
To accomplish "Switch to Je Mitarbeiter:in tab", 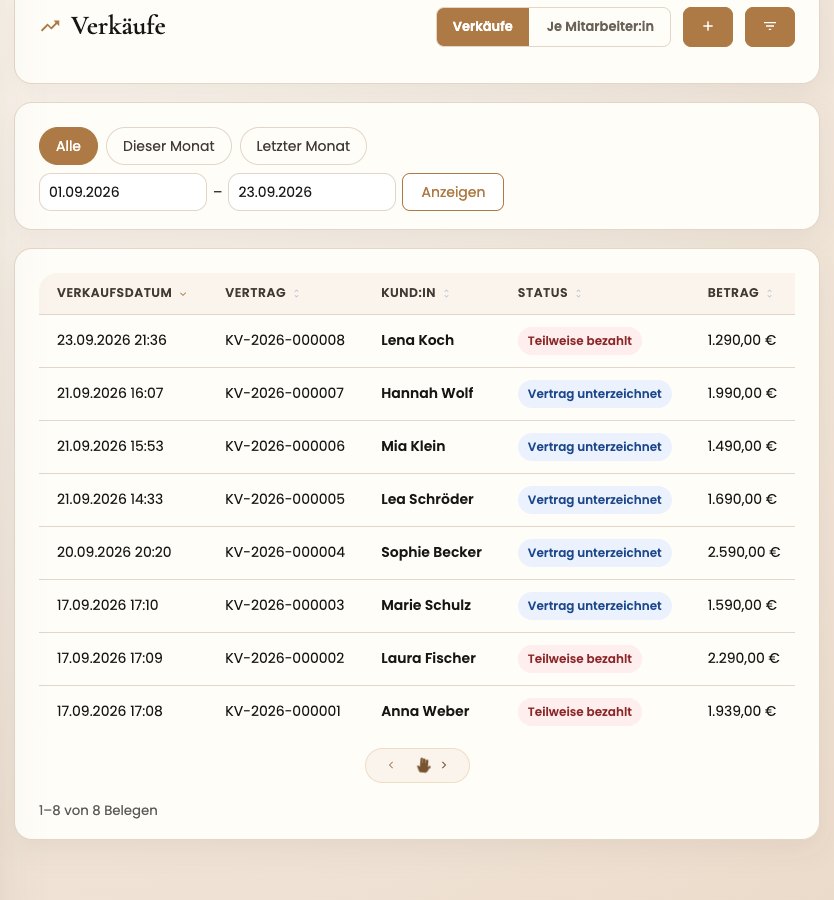I will click(600, 26).
